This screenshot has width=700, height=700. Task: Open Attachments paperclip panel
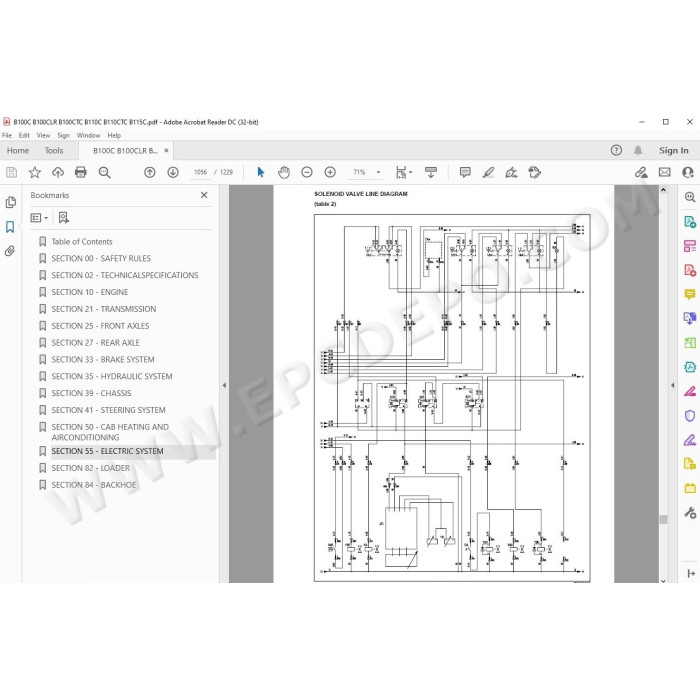(10, 250)
